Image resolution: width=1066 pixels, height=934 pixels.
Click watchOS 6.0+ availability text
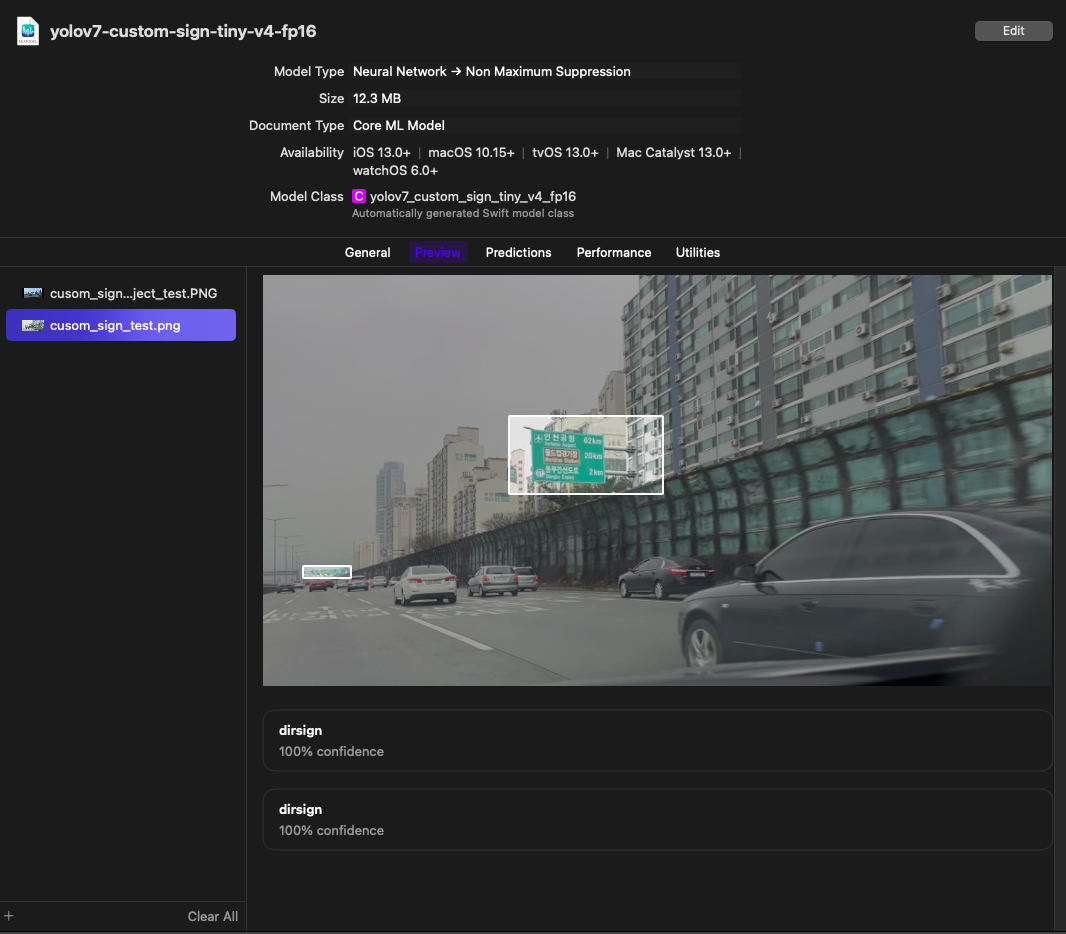point(395,171)
